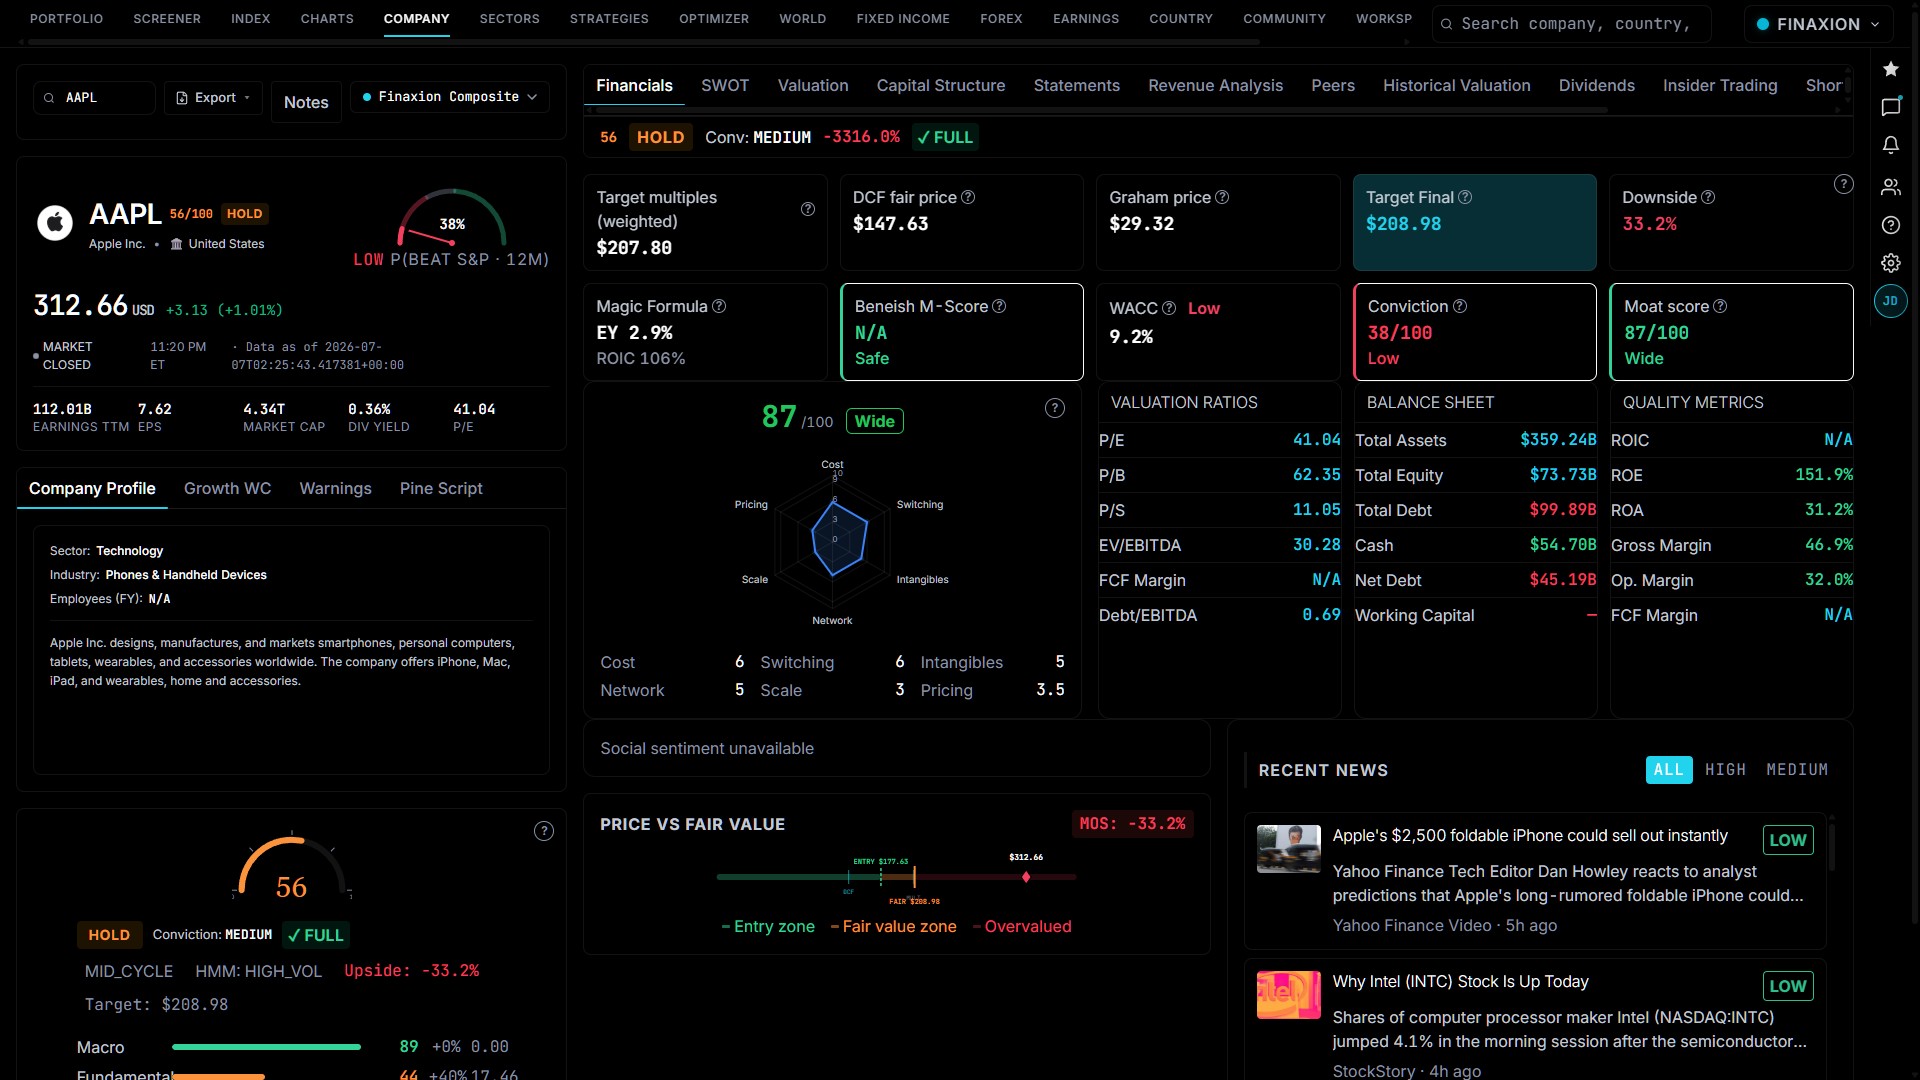Screen dimensions: 1920x1080
Task: Open the Pine Script tab
Action: point(441,489)
